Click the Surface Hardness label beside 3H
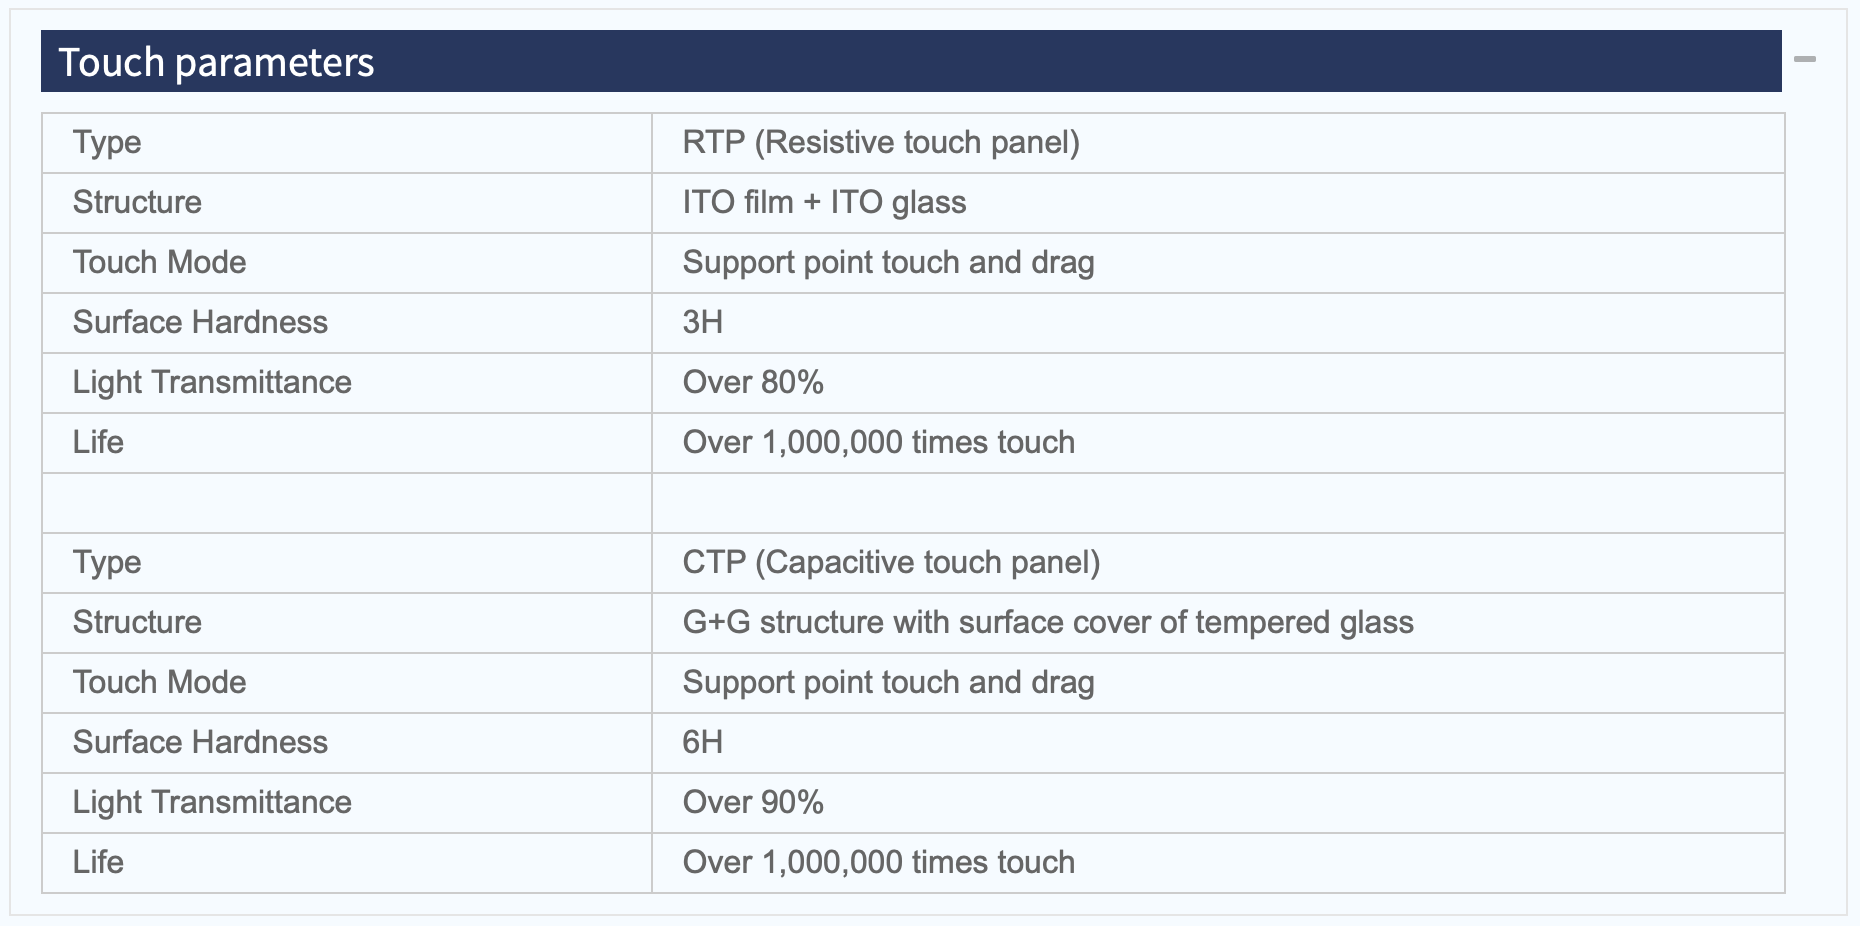The height and width of the screenshot is (926, 1860). point(200,322)
